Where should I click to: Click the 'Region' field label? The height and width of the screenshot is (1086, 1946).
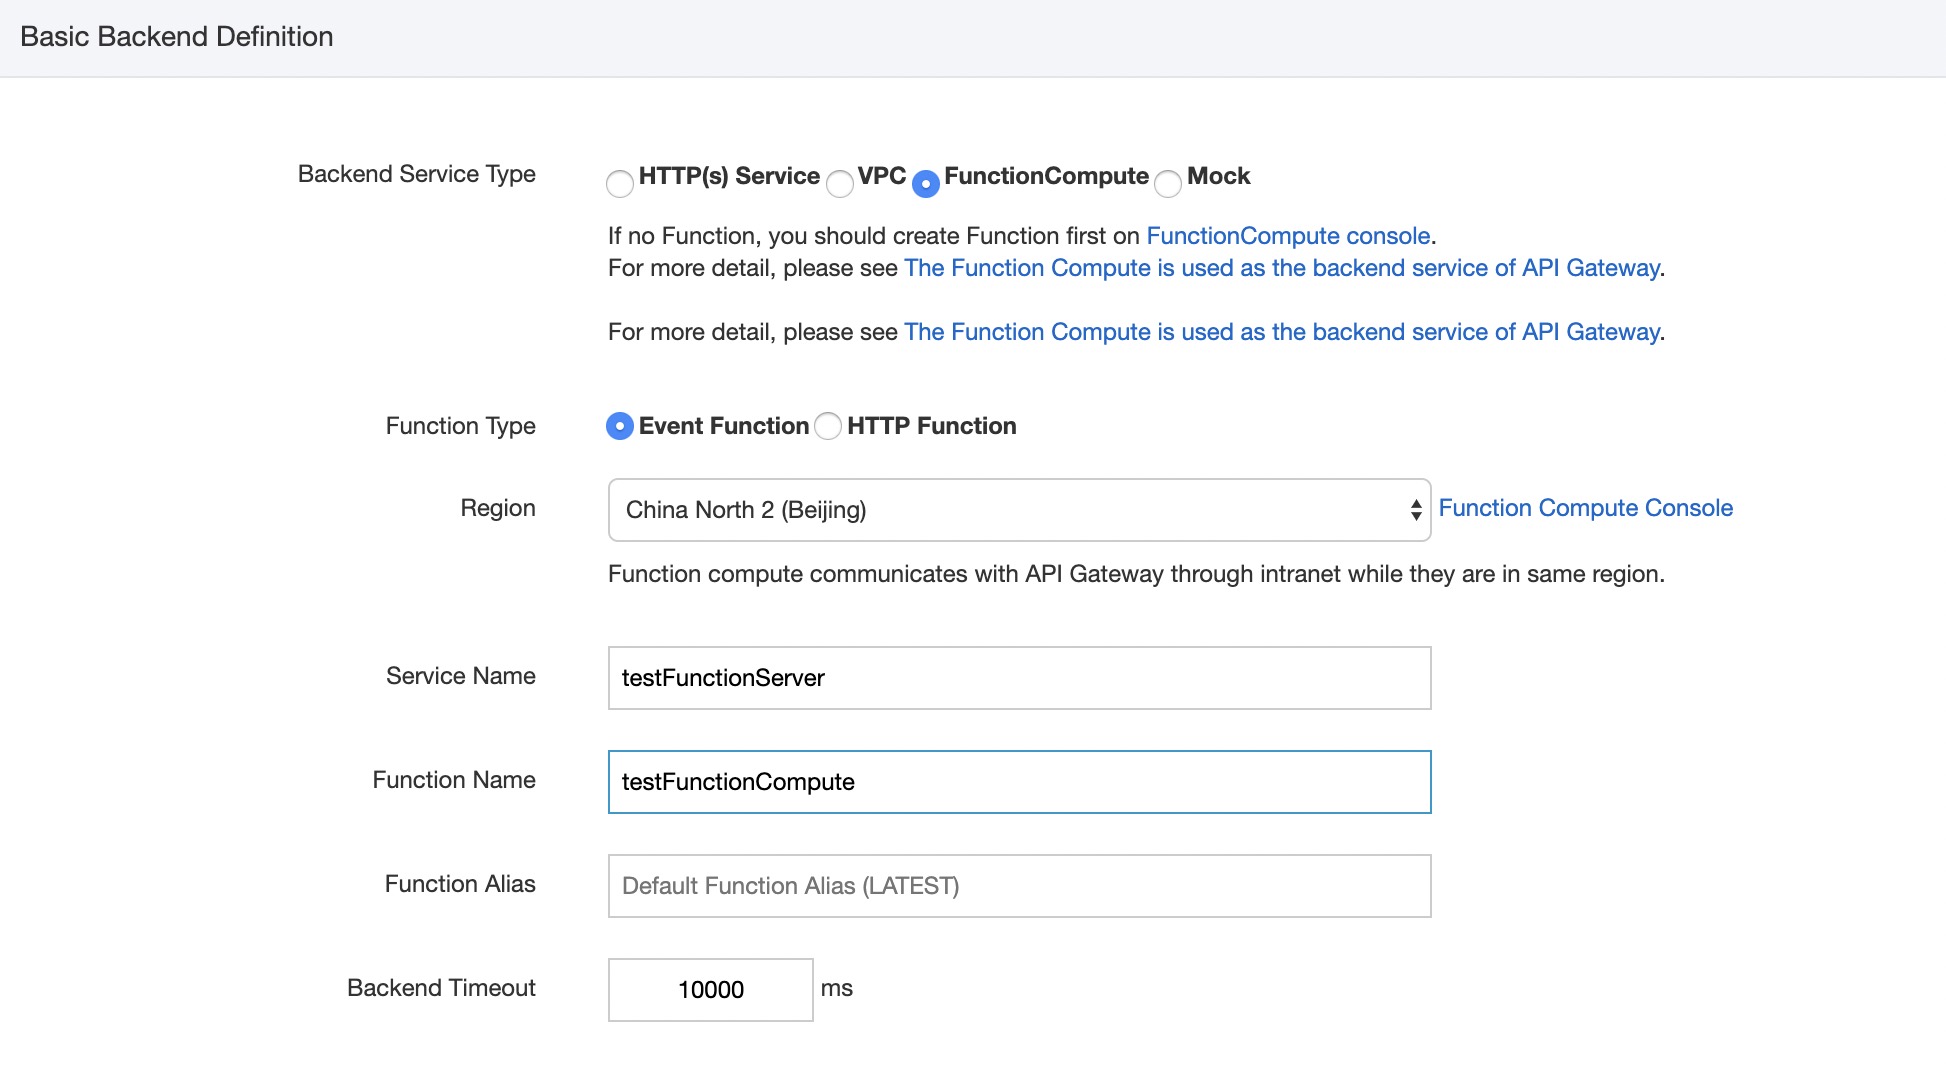pos(498,508)
